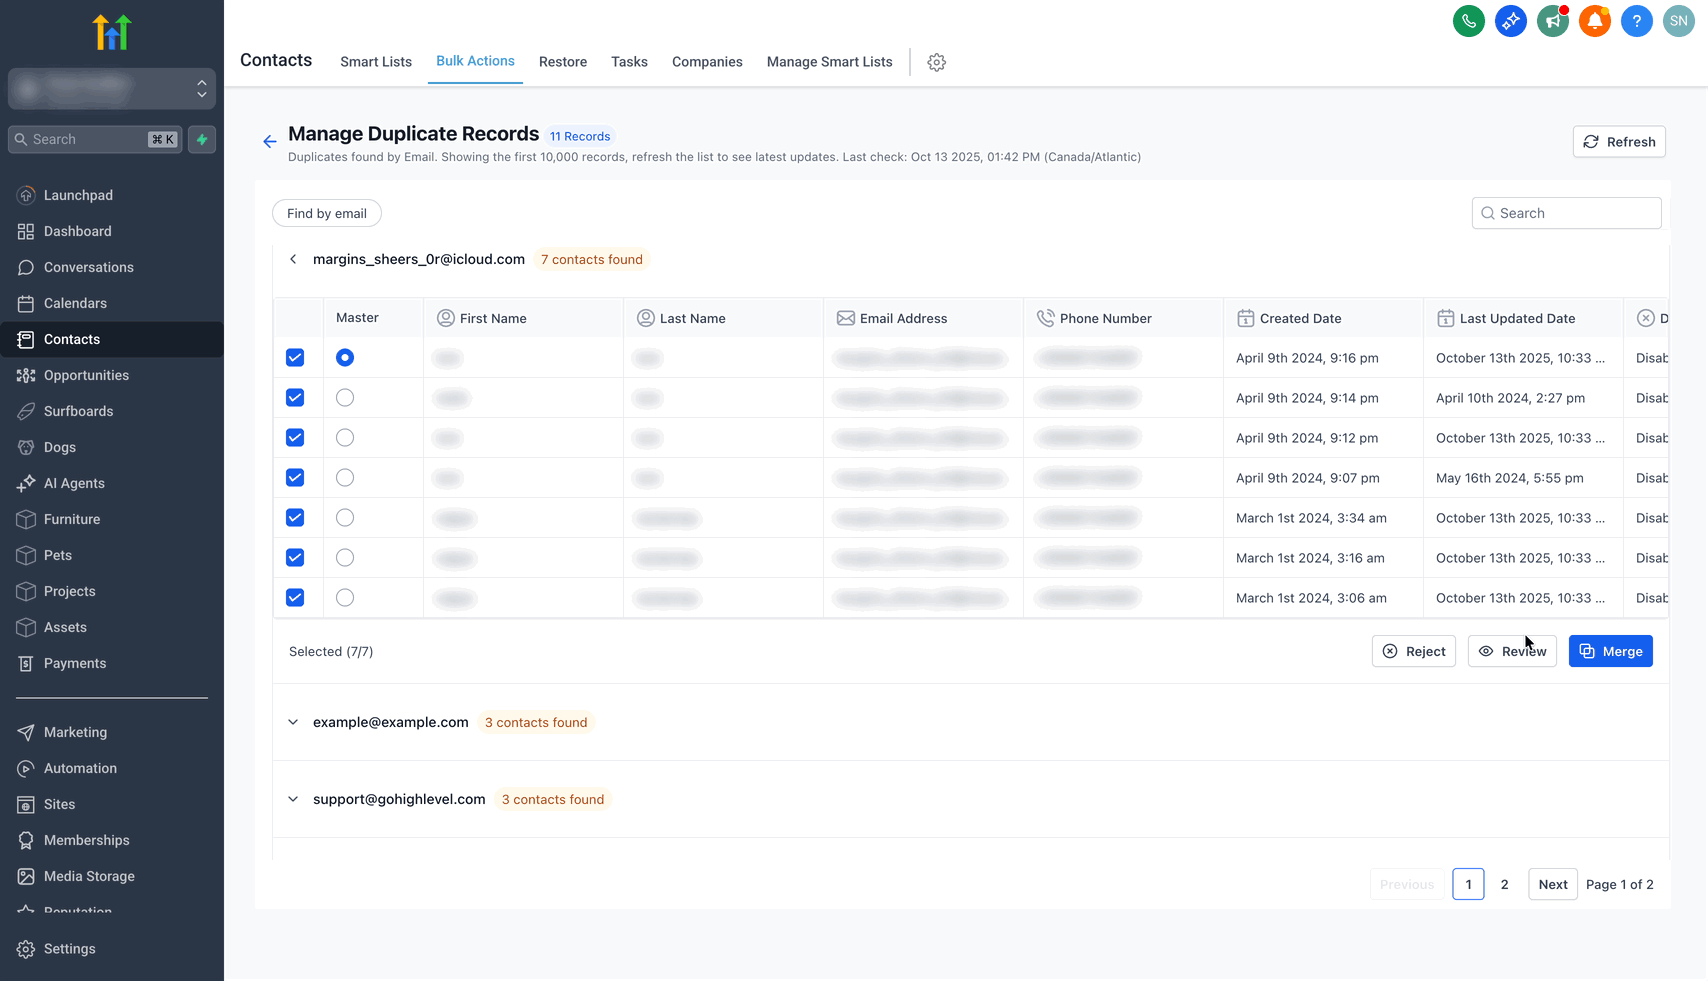1708x981 pixels.
Task: Click the back arrow beside Manage Duplicate Records
Action: (269, 142)
